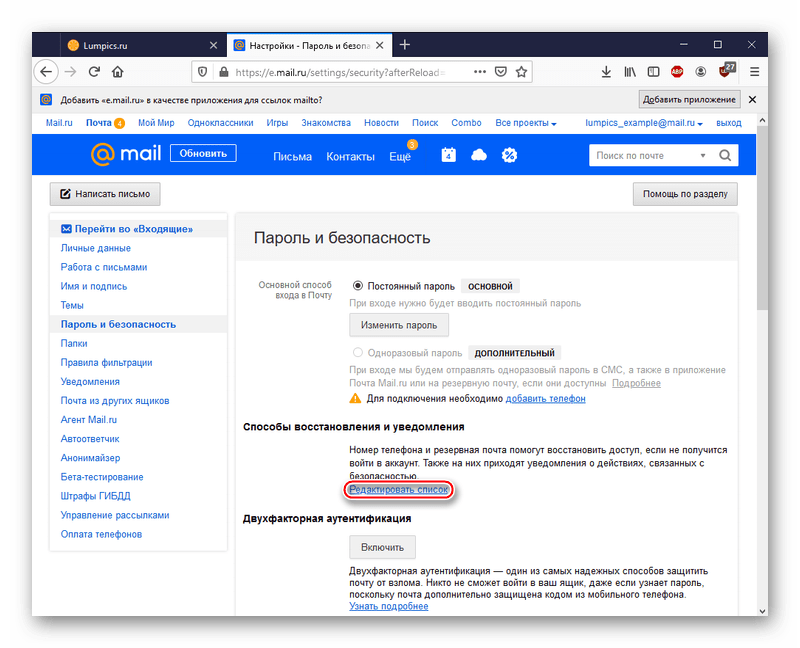Open the address bar ellipsis menu
800x648 pixels.
coord(479,72)
